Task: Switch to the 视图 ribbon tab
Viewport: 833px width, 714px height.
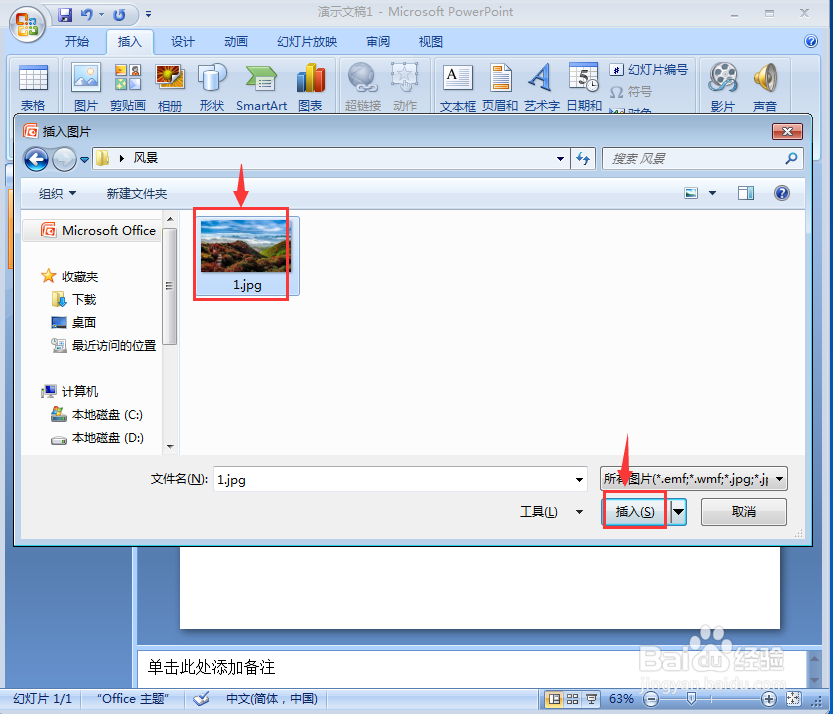Action: pos(430,41)
